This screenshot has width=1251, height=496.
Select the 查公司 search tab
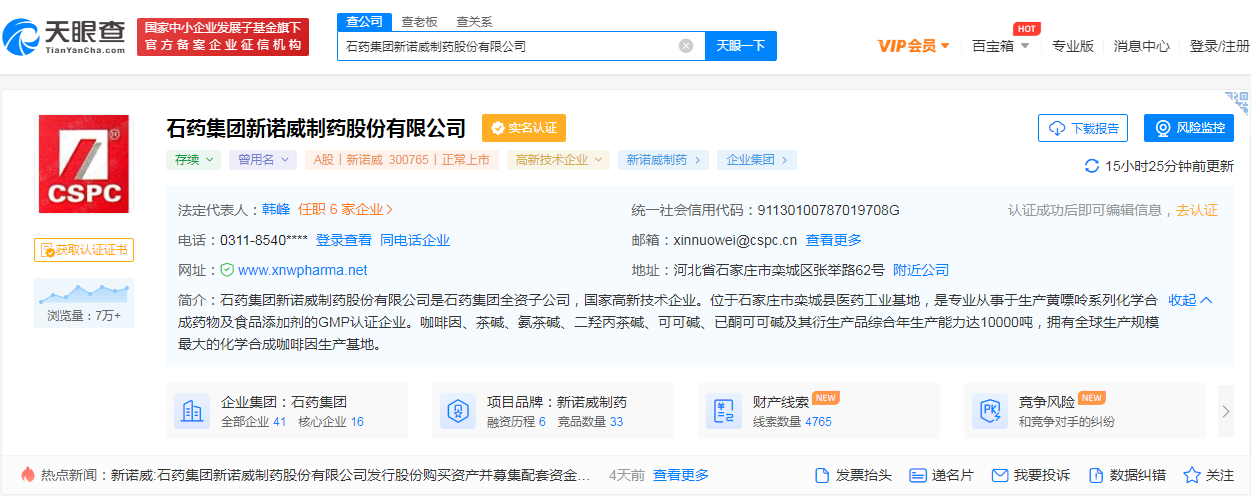click(363, 21)
